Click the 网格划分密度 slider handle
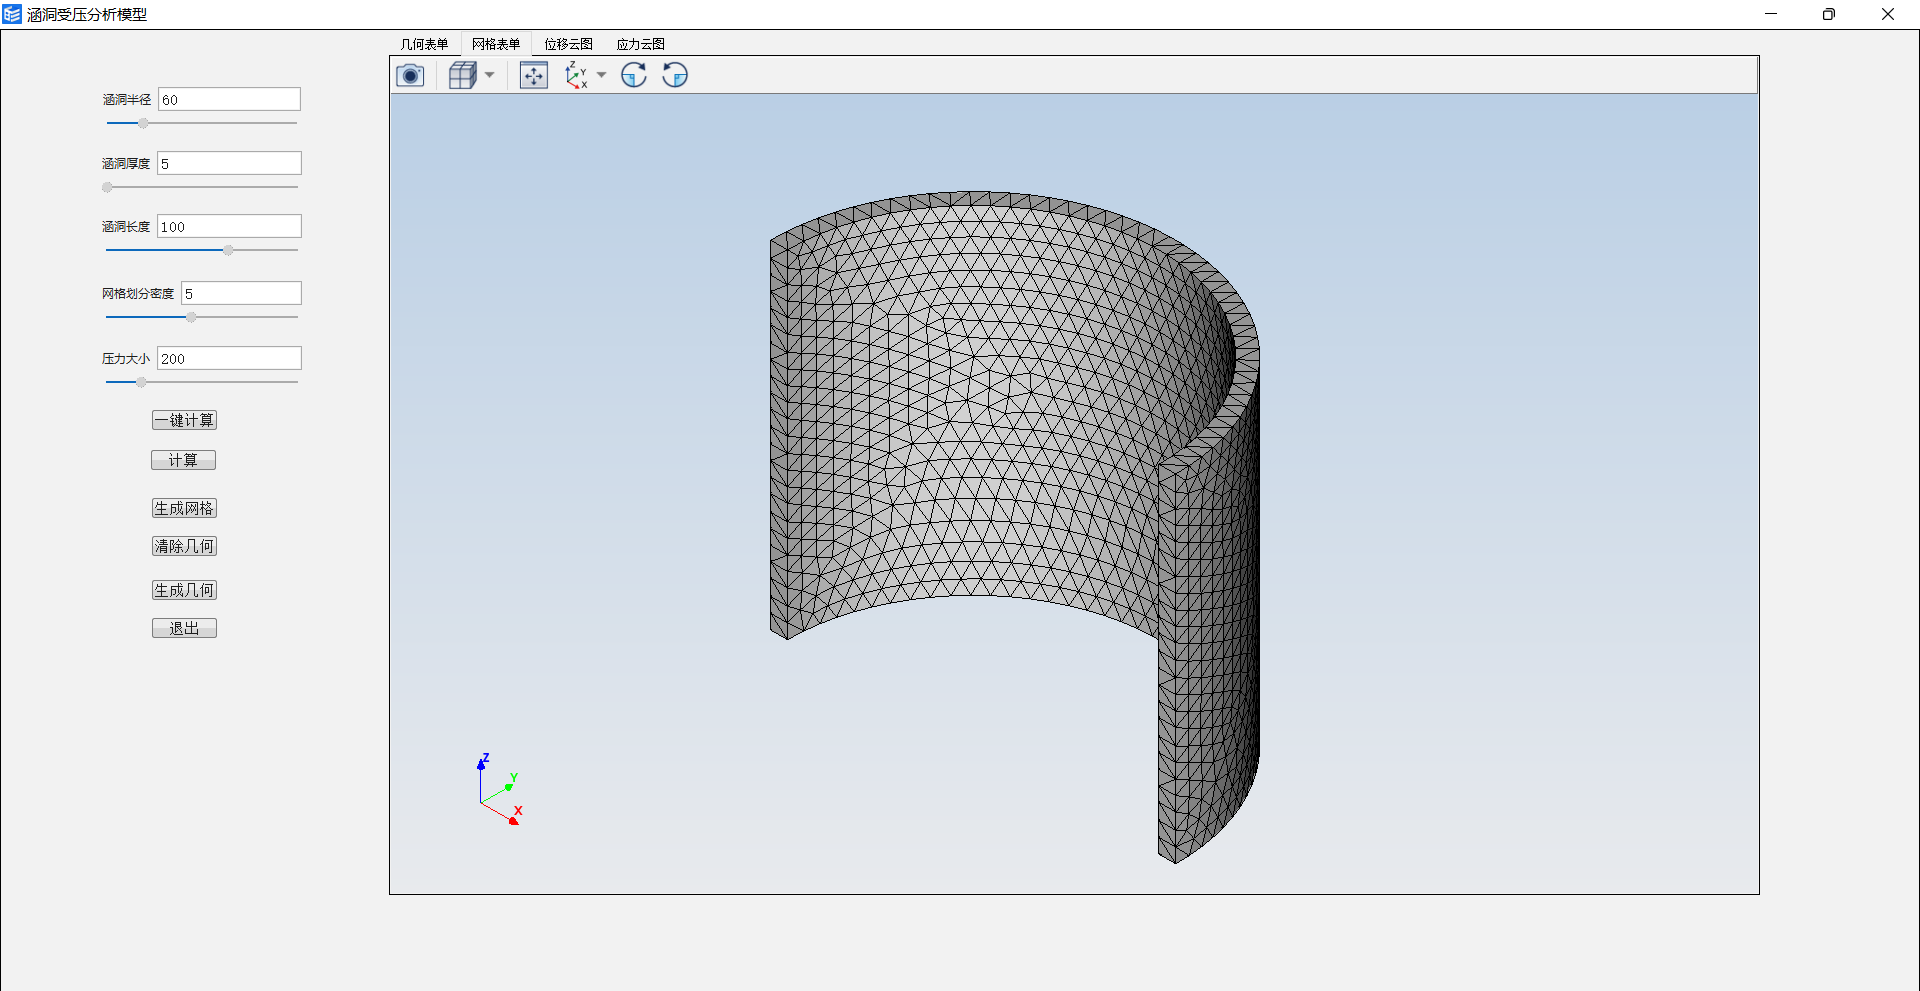The image size is (1920, 991). click(x=191, y=317)
